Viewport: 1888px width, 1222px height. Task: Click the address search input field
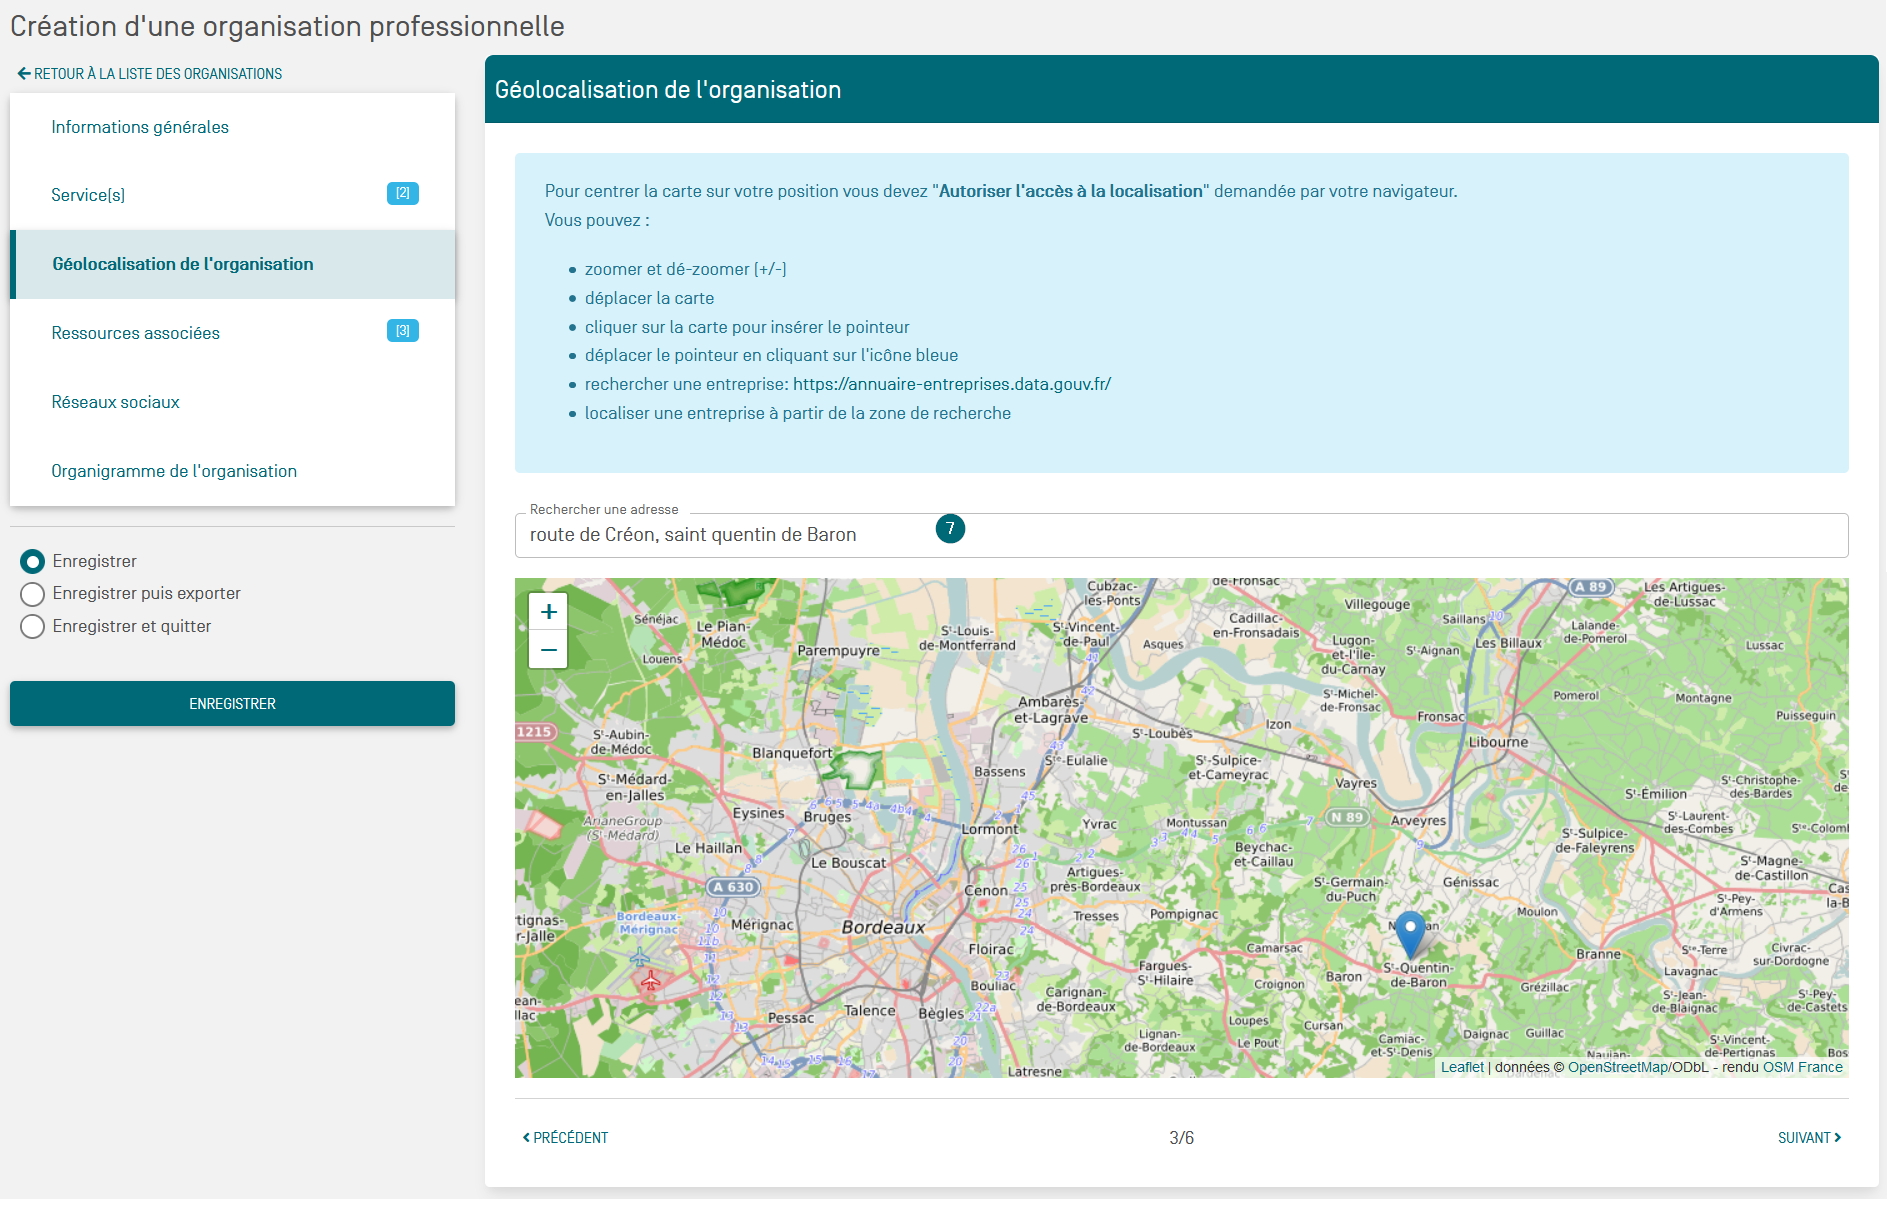[1180, 536]
